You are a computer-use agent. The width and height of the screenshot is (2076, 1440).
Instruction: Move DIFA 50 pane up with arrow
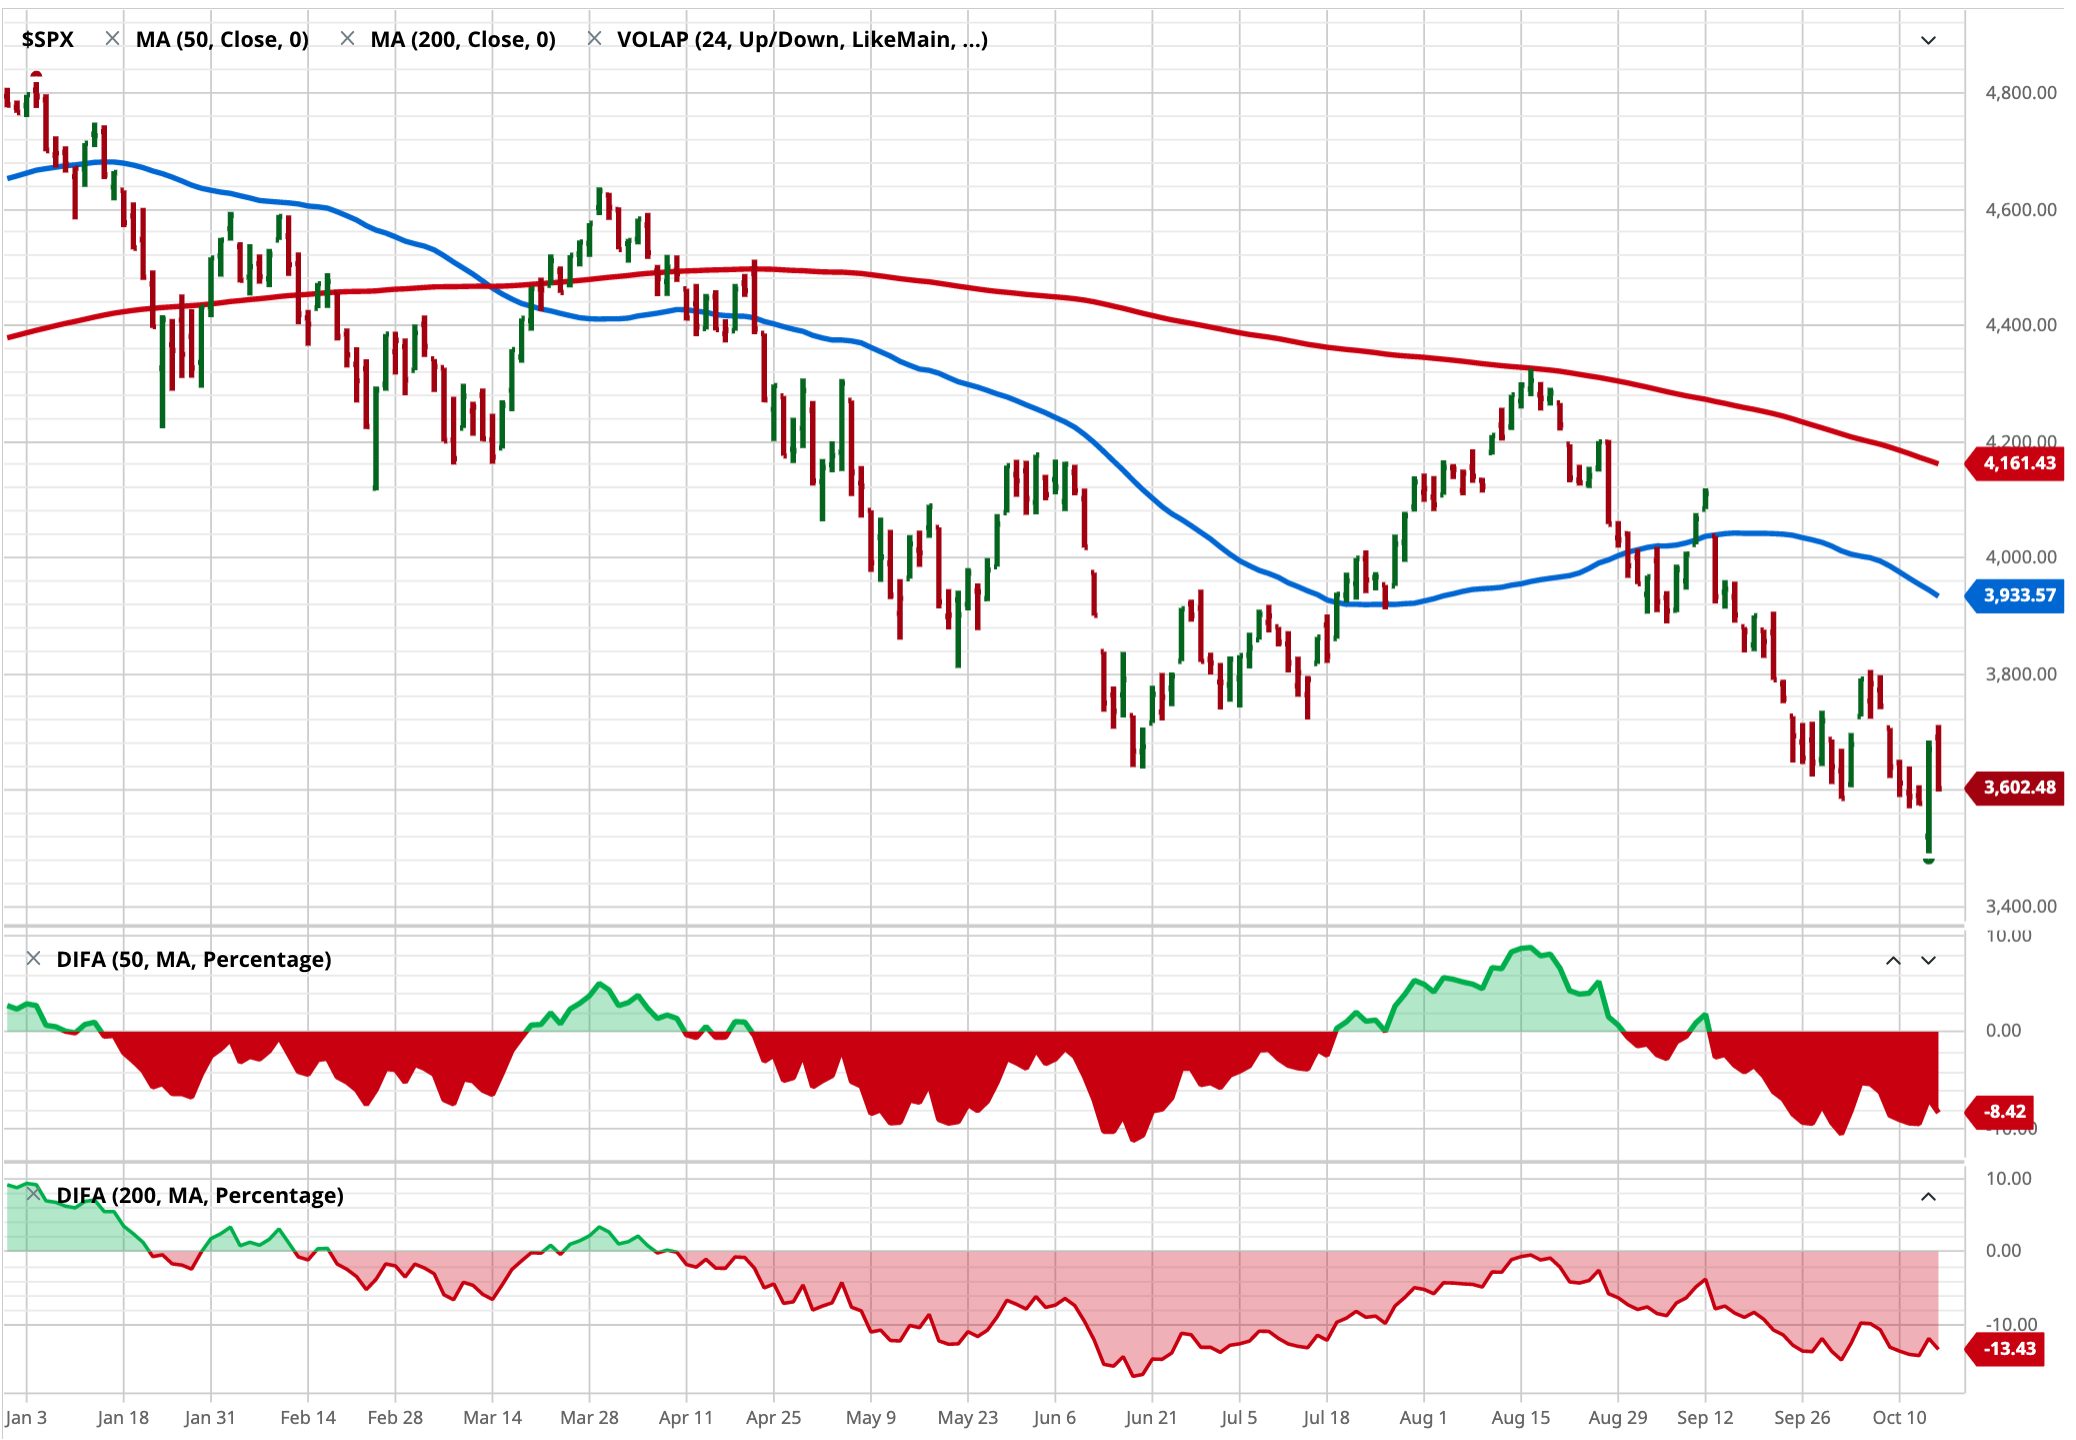coord(1893,960)
